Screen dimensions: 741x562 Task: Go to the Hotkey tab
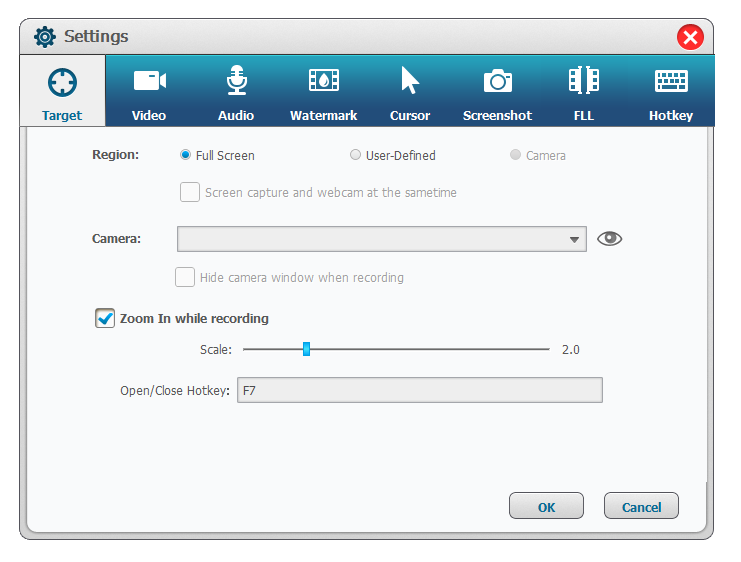pos(671,91)
